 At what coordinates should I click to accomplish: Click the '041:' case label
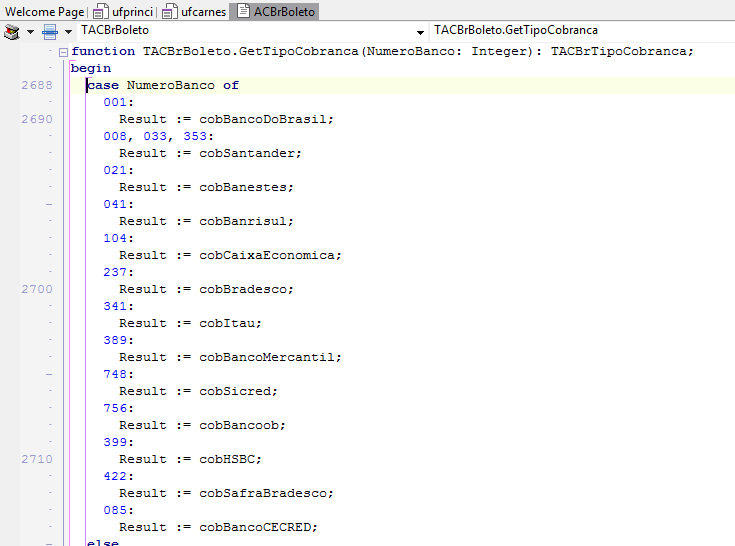pos(119,204)
